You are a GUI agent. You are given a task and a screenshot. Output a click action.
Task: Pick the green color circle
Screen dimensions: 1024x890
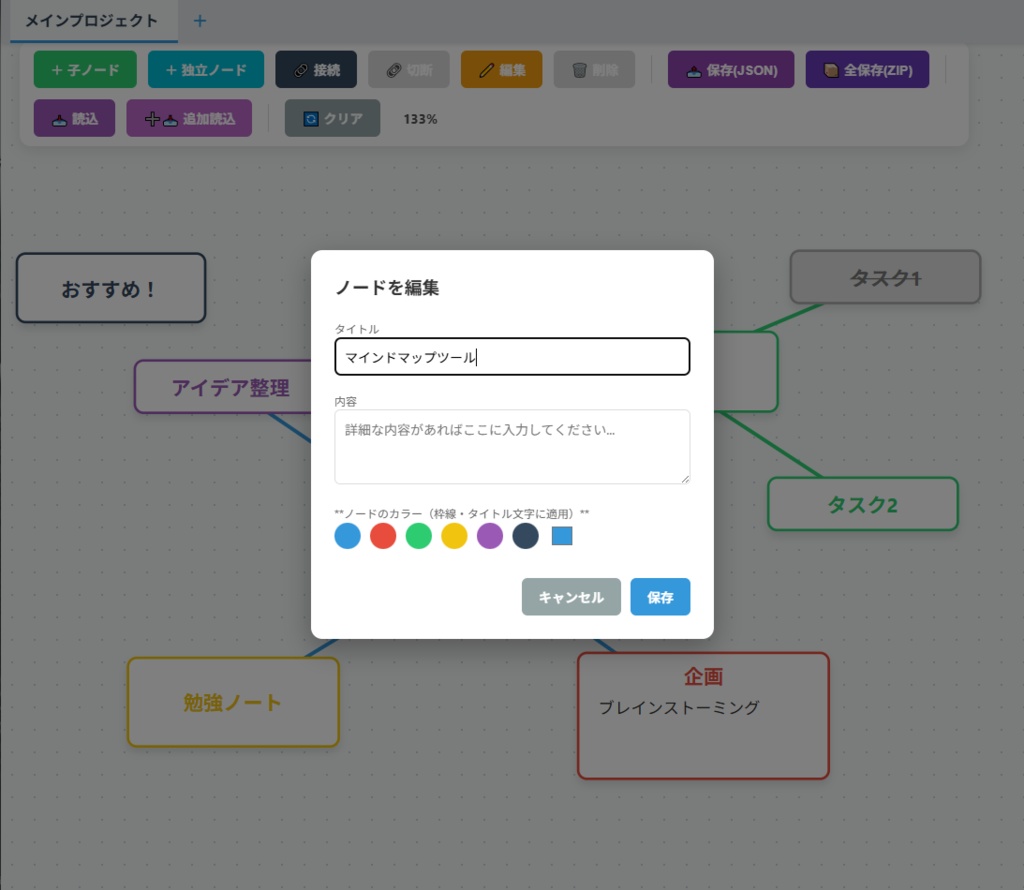419,535
